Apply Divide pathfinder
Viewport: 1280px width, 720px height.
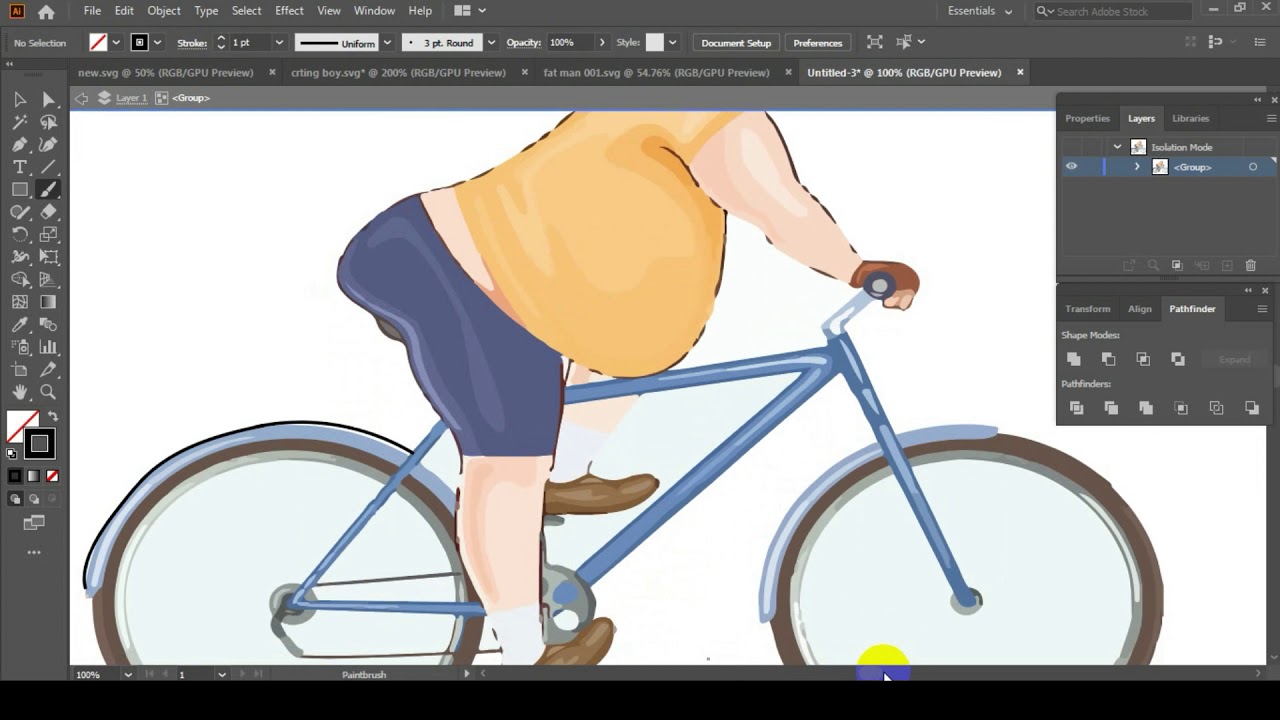(1076, 408)
